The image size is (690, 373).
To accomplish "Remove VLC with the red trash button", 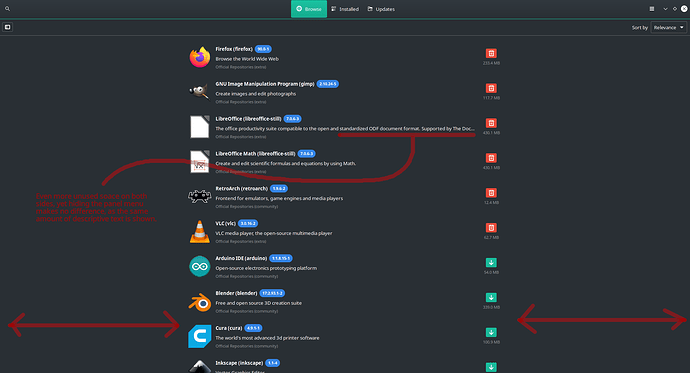I will click(x=491, y=227).
